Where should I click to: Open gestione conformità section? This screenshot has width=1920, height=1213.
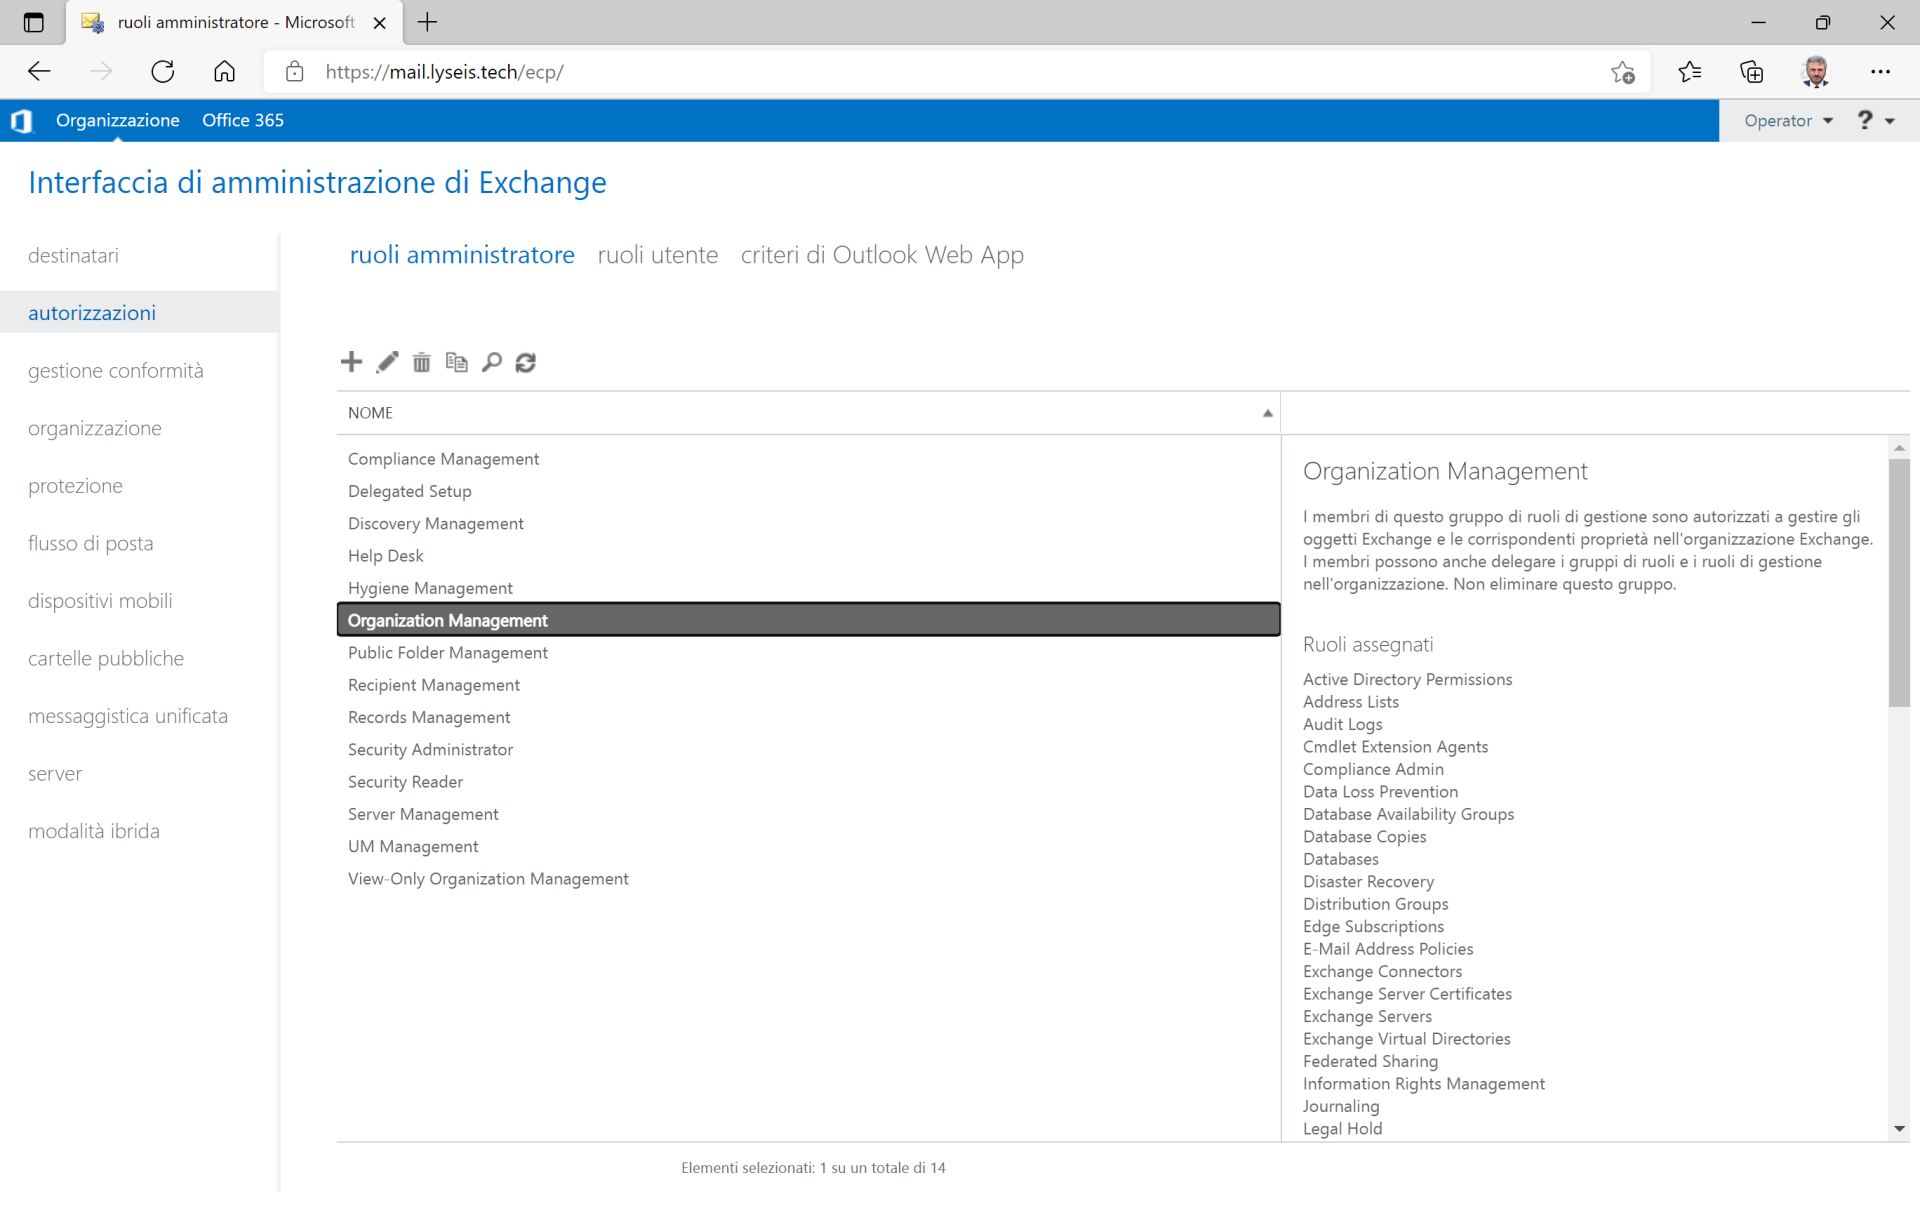(x=116, y=371)
